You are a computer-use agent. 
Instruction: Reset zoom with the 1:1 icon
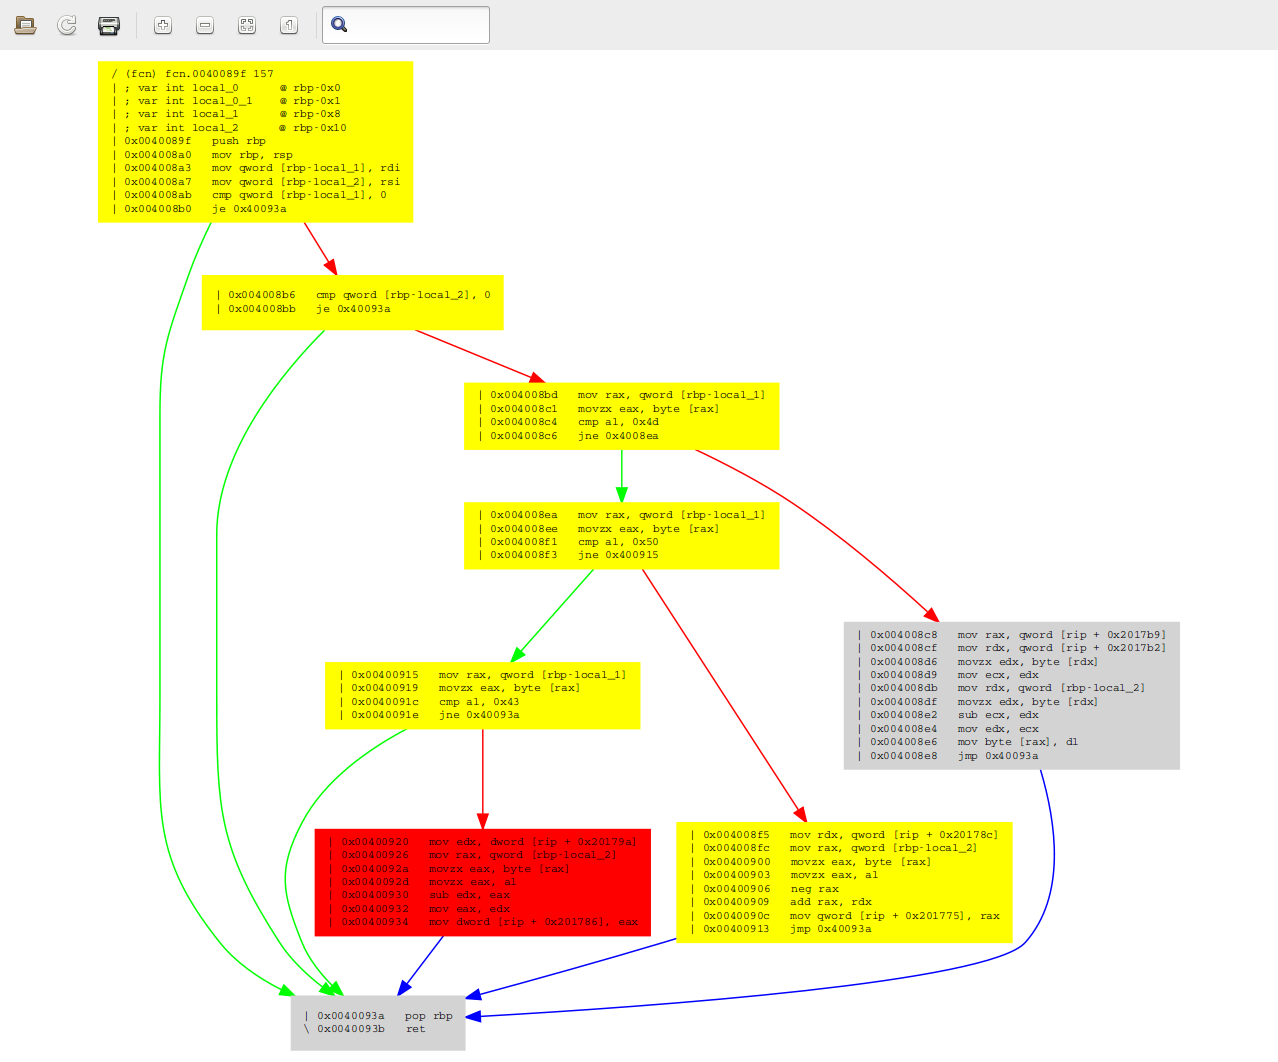pyautogui.click(x=288, y=24)
